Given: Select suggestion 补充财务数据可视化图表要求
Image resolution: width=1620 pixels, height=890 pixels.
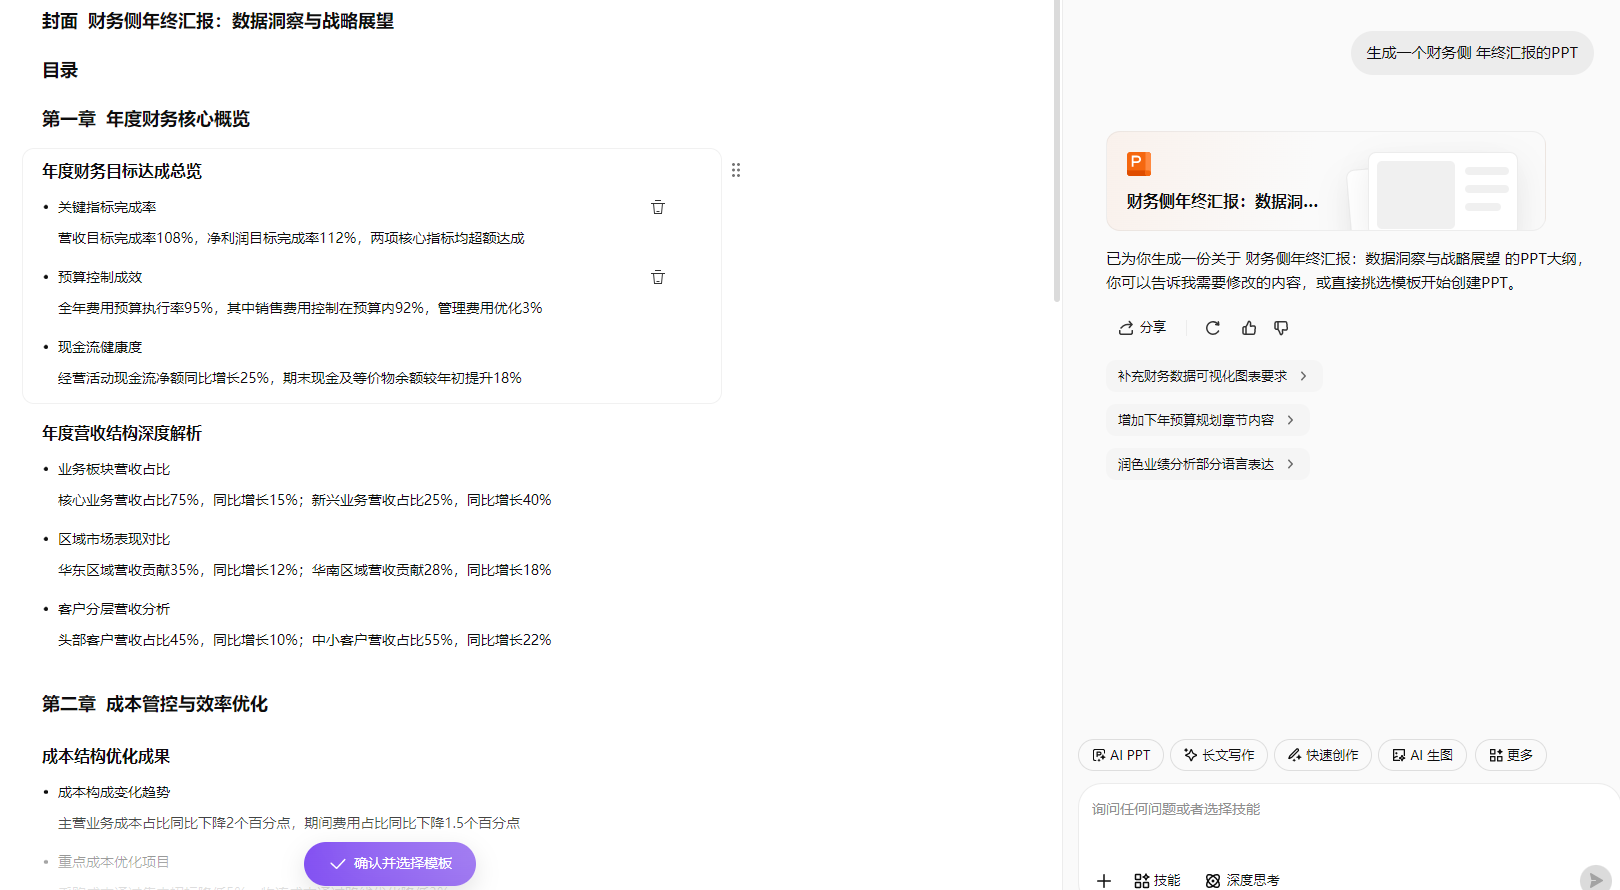Looking at the screenshot, I should point(1213,376).
